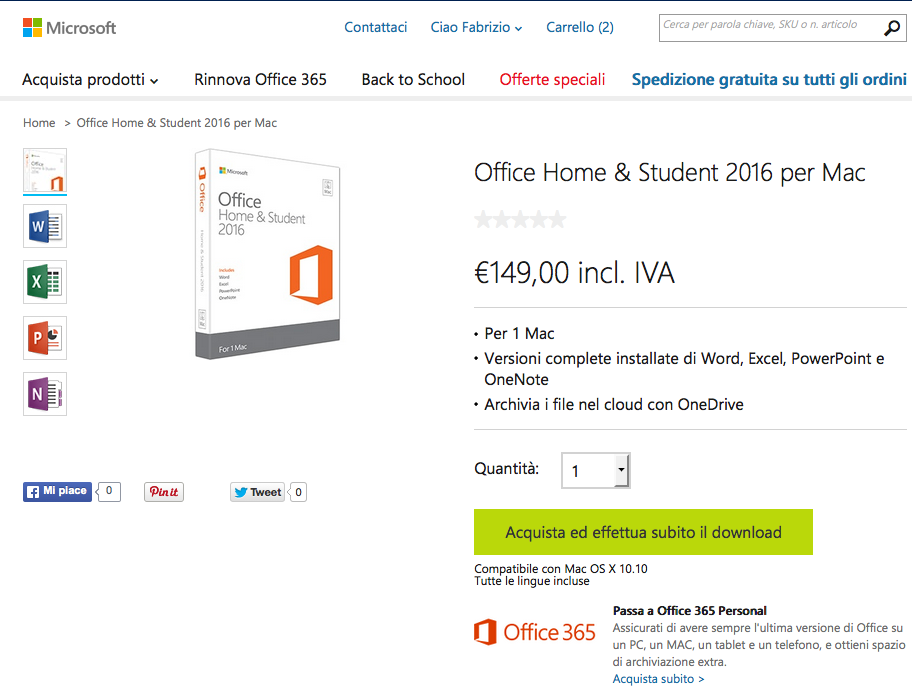
Task: Click the Office 365 logo
Action: point(534,632)
